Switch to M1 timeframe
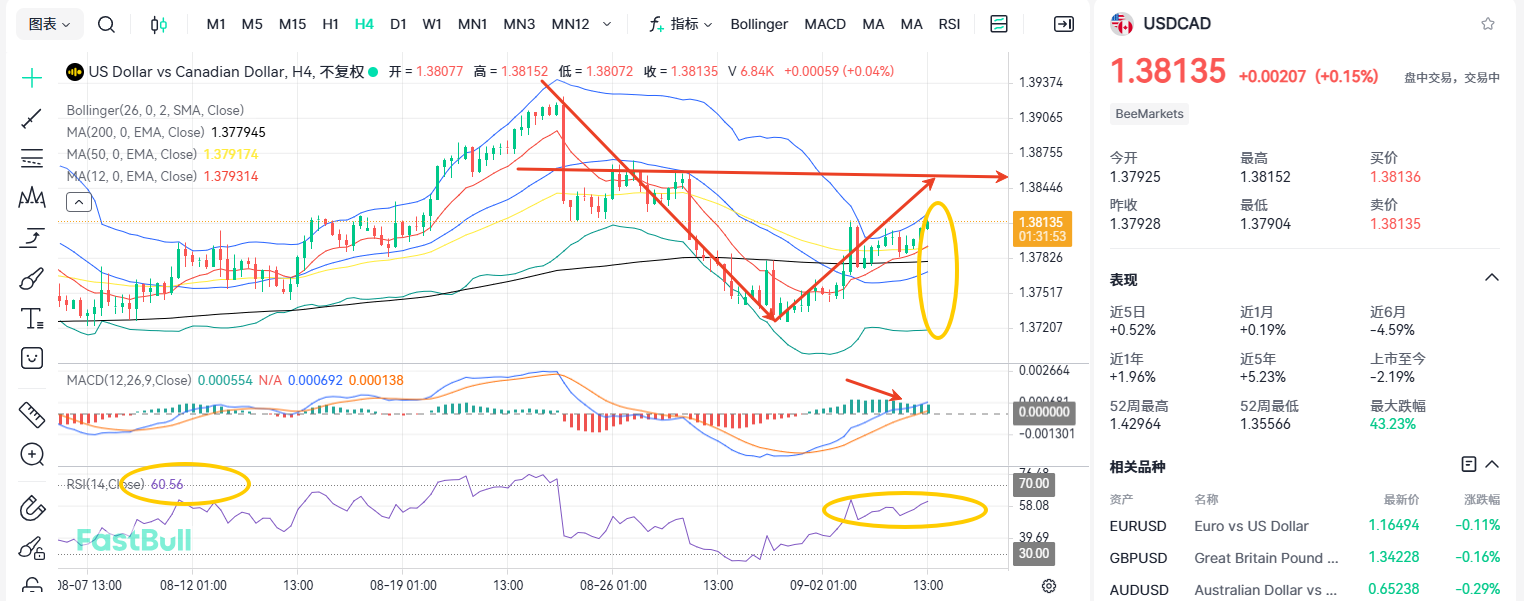This screenshot has width=1524, height=601. pos(216,24)
